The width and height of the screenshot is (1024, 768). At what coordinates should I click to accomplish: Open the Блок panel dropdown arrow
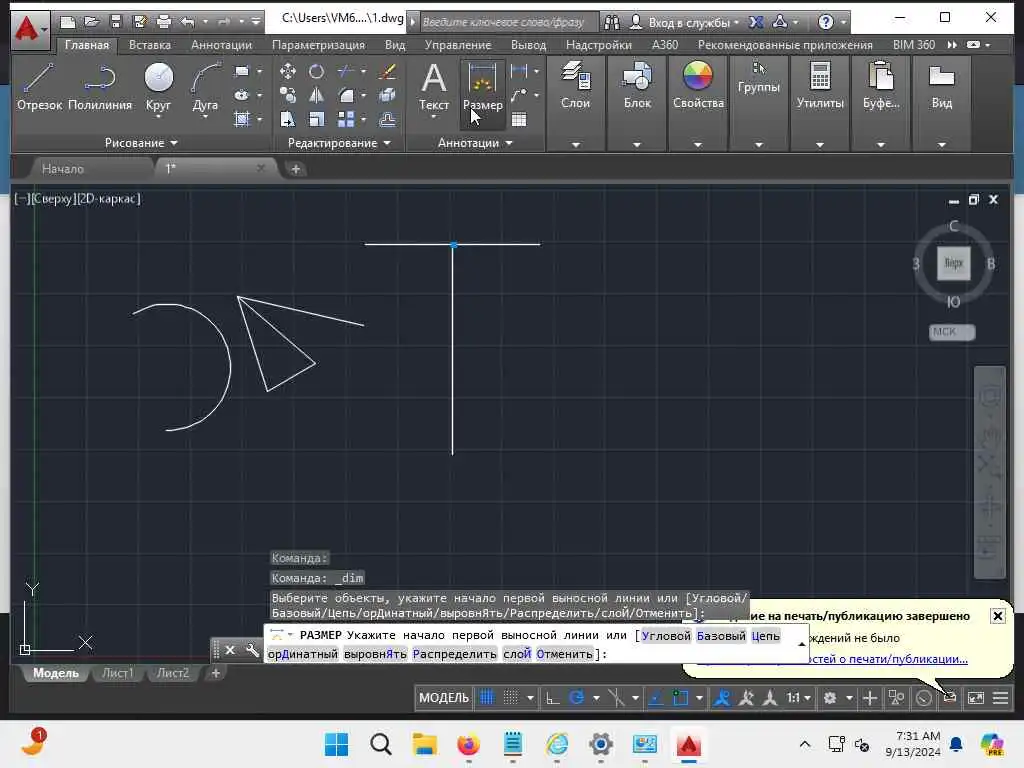pos(637,144)
